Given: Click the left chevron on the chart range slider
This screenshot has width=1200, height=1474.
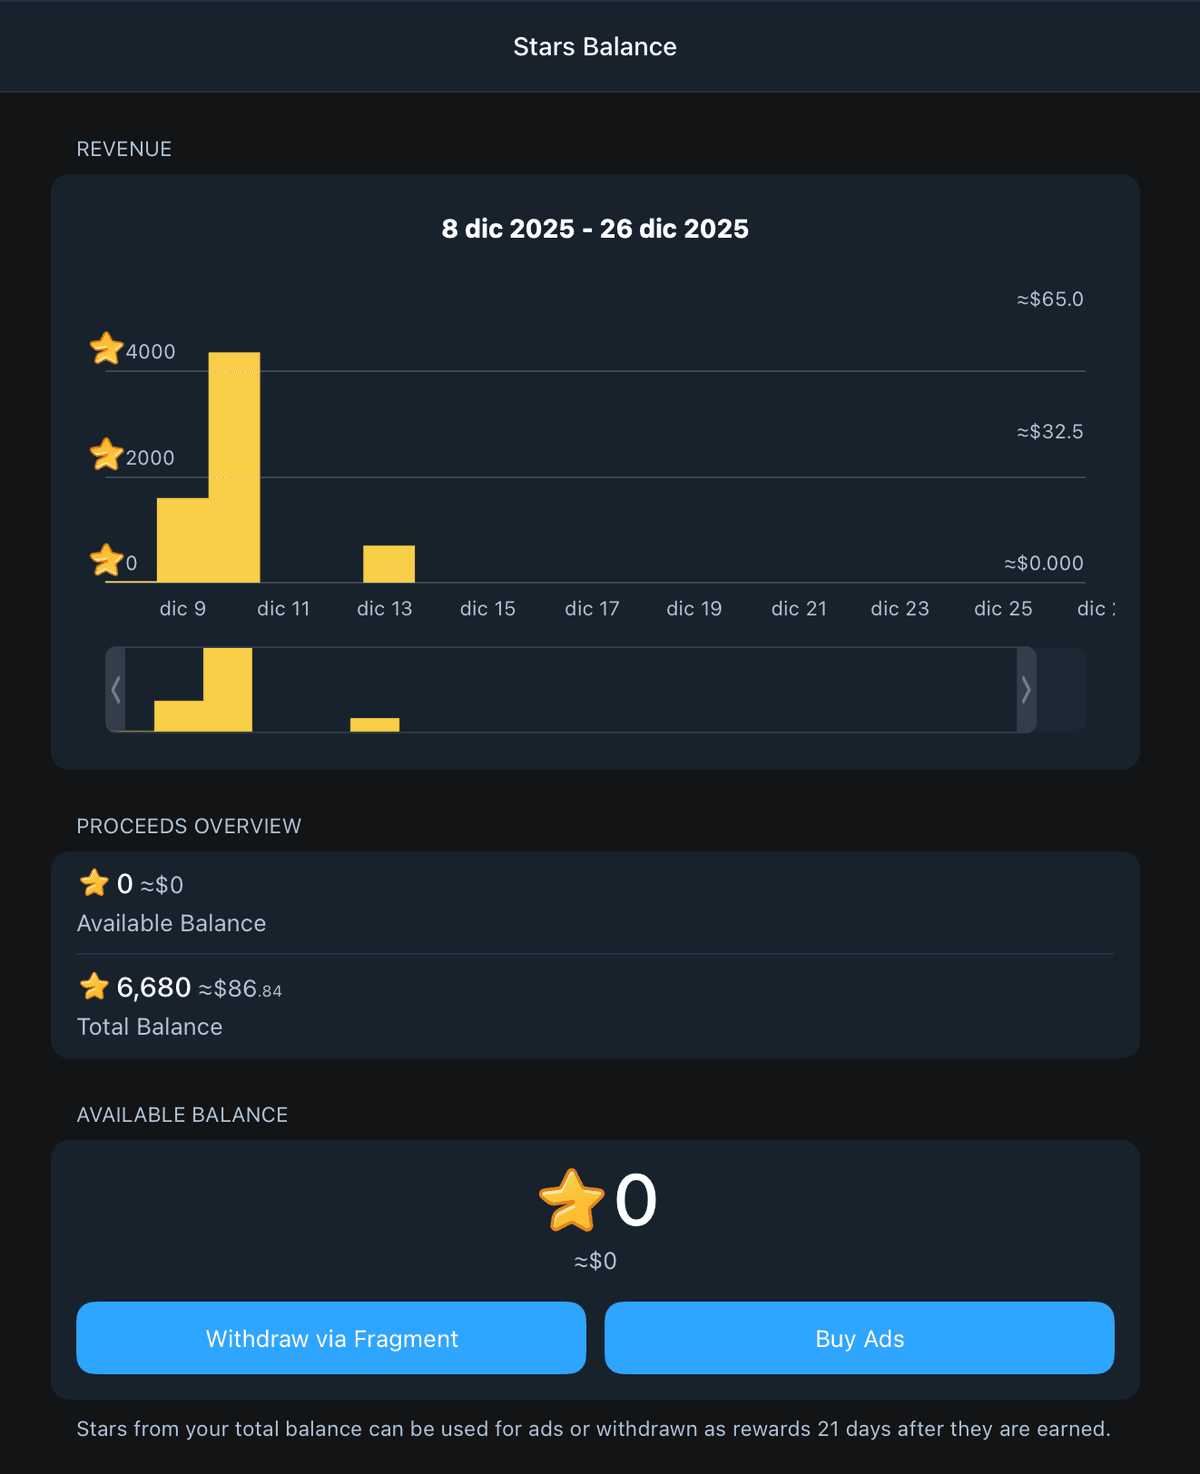Looking at the screenshot, I should [x=116, y=690].
